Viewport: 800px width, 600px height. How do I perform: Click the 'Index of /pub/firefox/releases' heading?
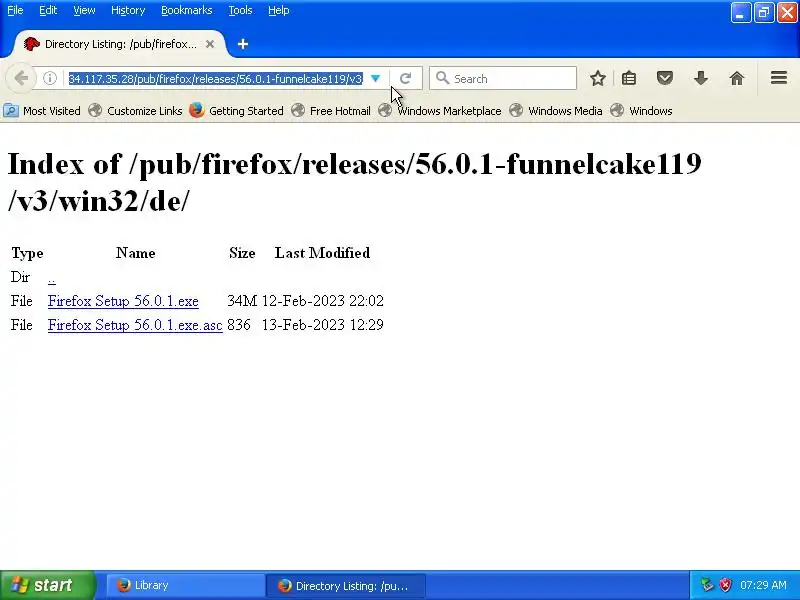click(355, 182)
